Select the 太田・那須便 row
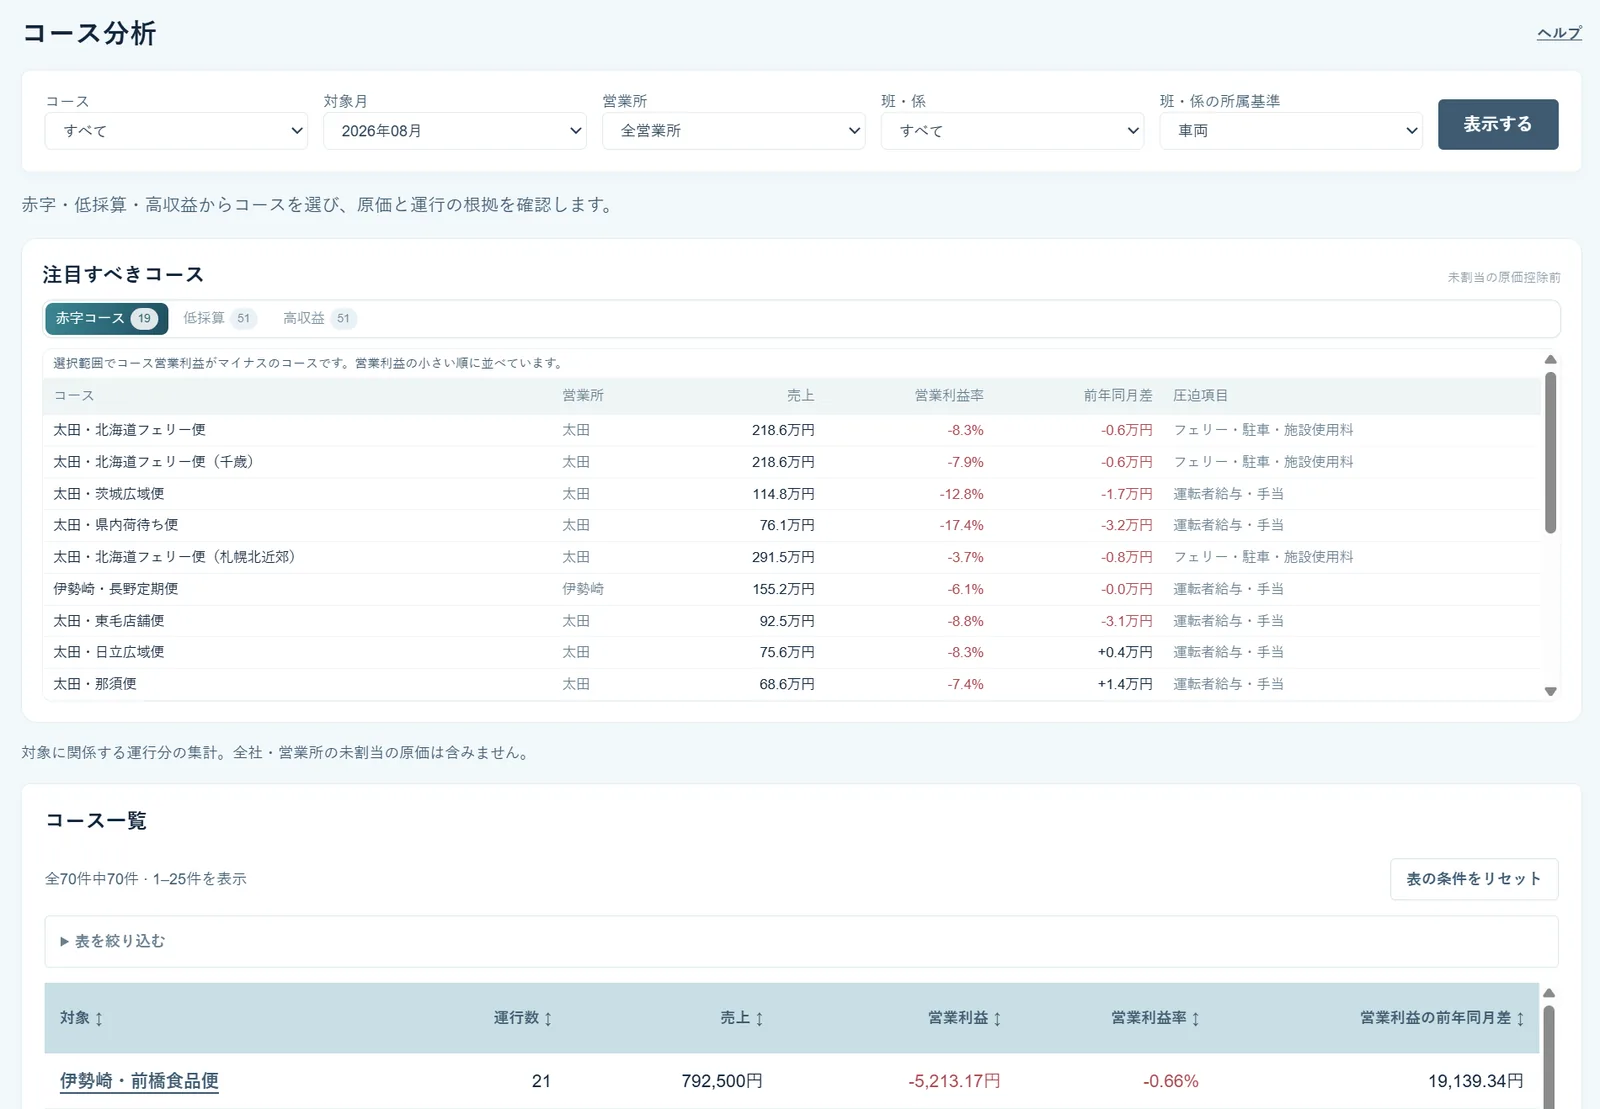The width and height of the screenshot is (1600, 1109). point(791,684)
